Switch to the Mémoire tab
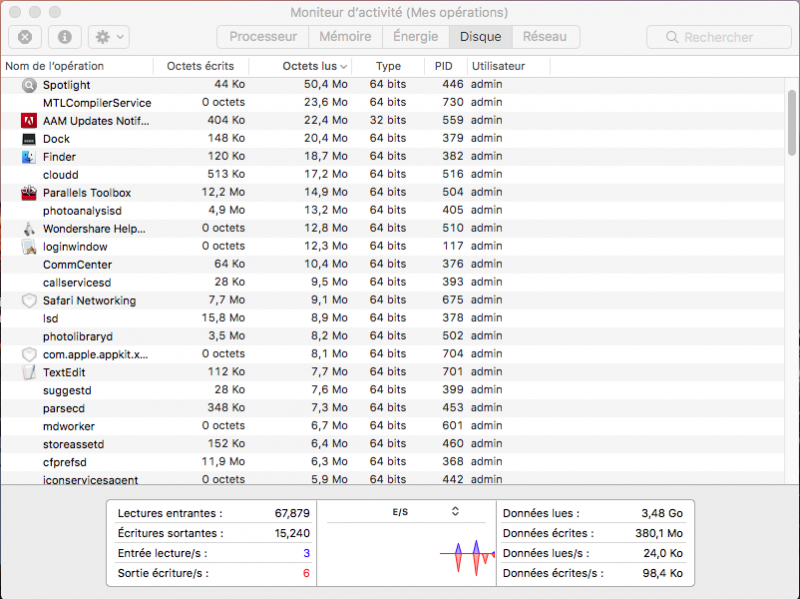Image resolution: width=800 pixels, height=599 pixels. 345,37
